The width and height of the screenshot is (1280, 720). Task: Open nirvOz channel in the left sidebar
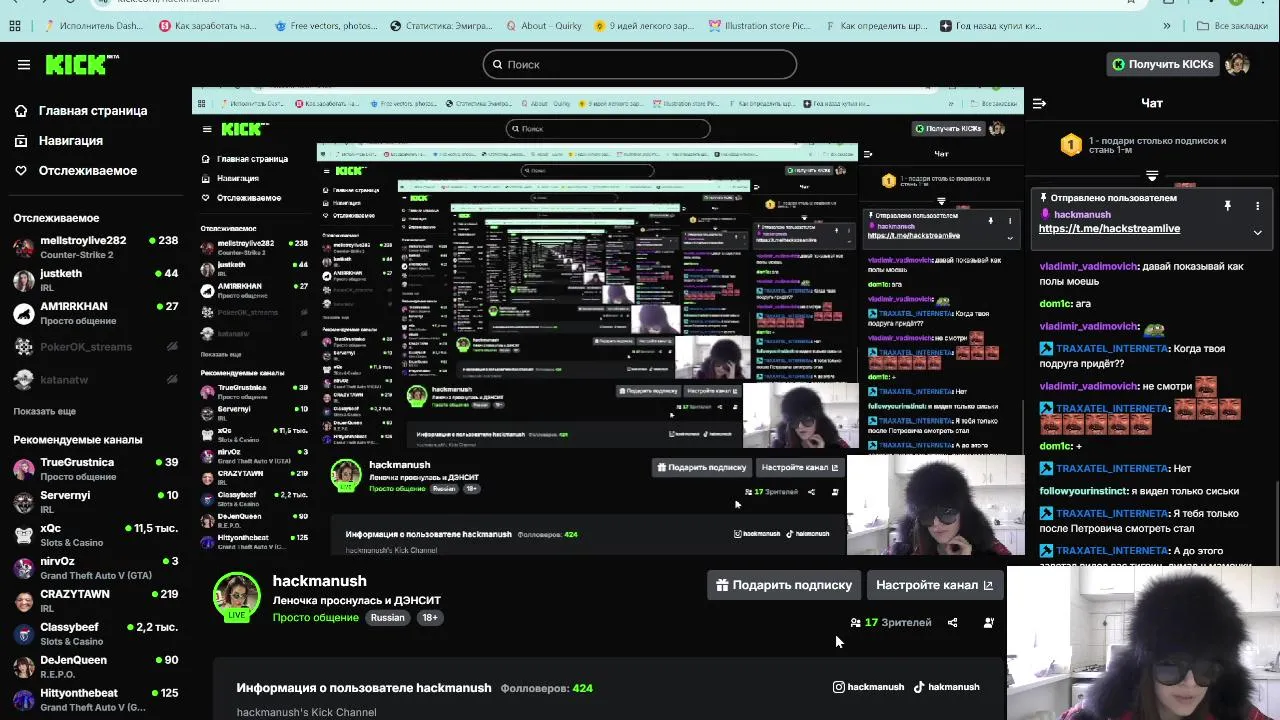pyautogui.click(x=95, y=568)
